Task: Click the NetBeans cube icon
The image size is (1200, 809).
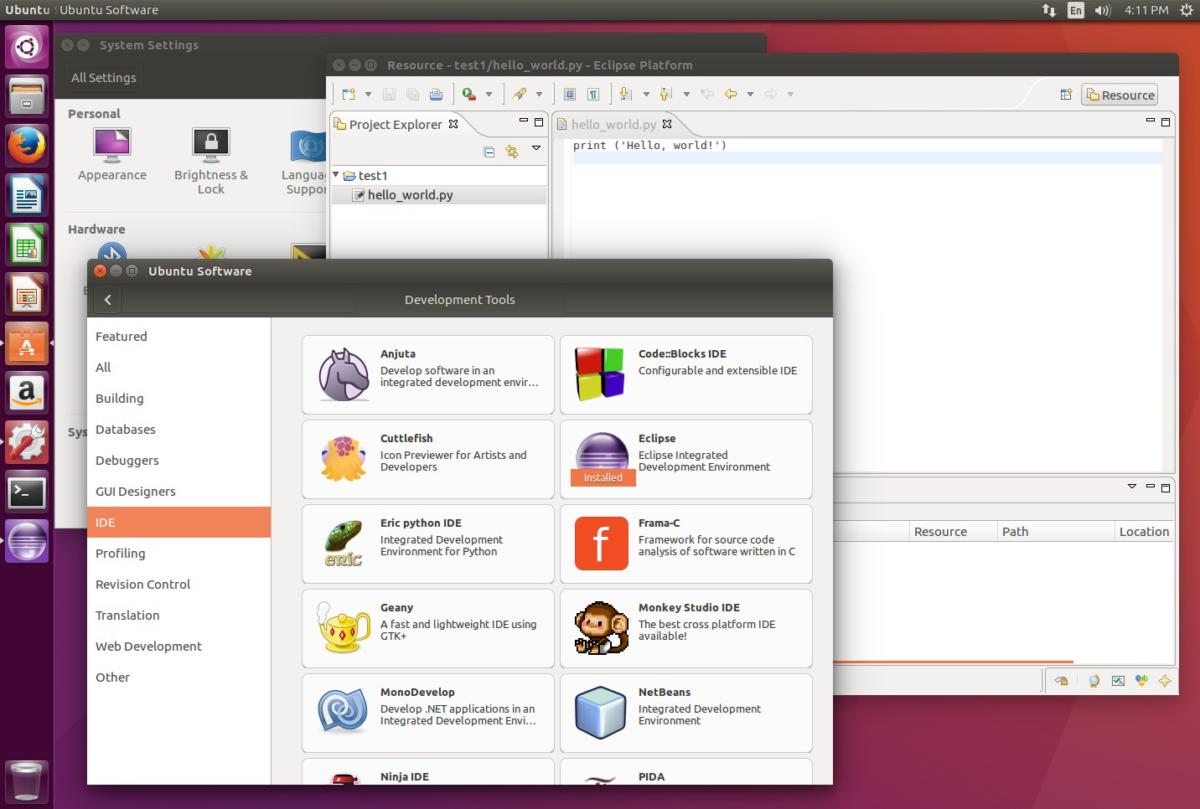Action: coord(602,712)
